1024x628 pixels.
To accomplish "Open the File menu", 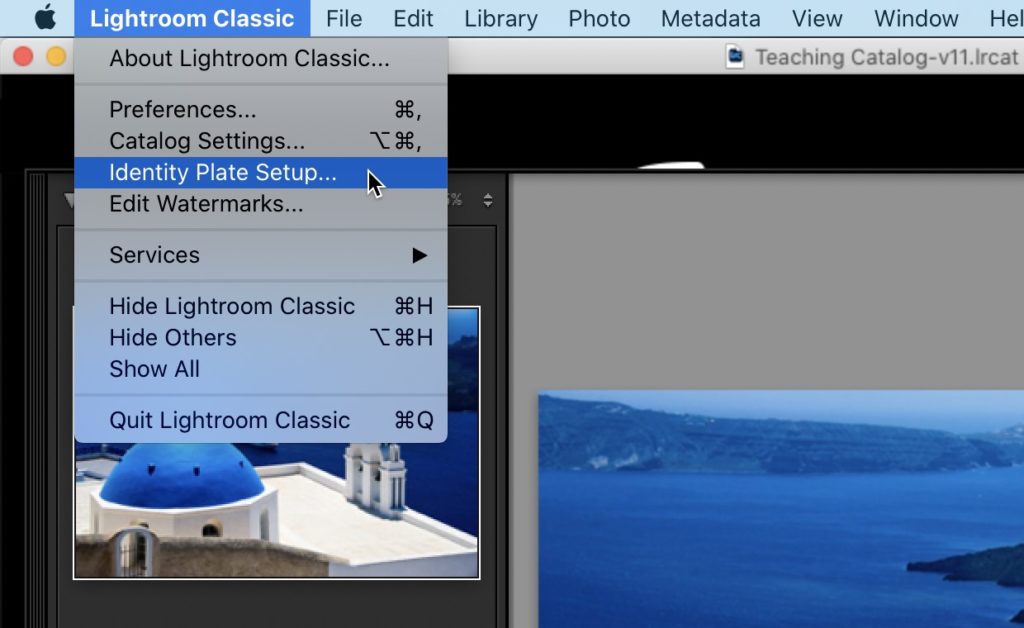I will (344, 18).
